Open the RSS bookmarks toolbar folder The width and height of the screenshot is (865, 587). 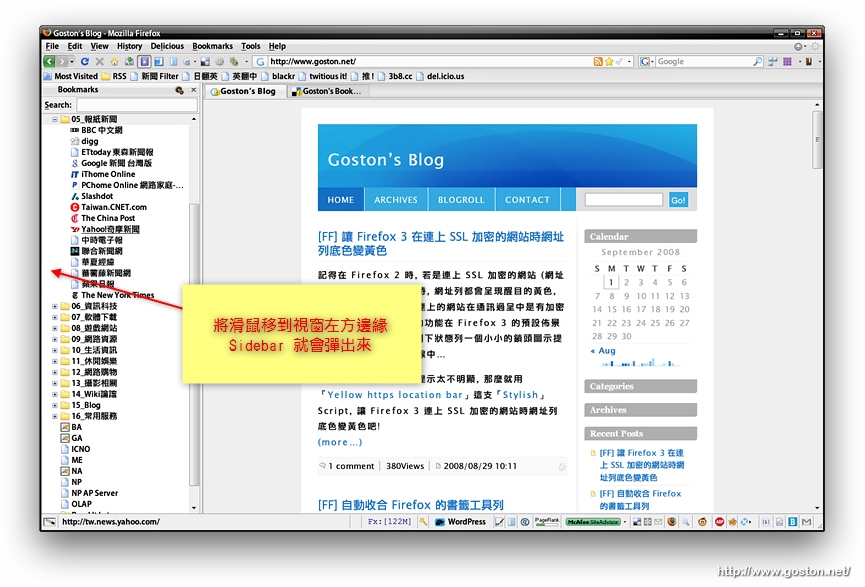(x=114, y=76)
